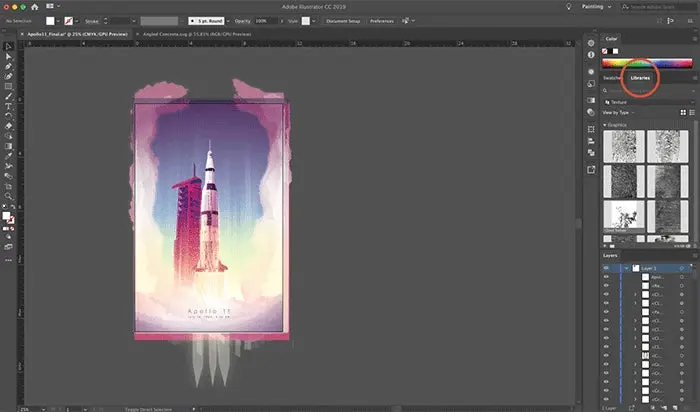Click the stroke none swatch in control bar
This screenshot has width=700, height=412.
click(x=68, y=21)
